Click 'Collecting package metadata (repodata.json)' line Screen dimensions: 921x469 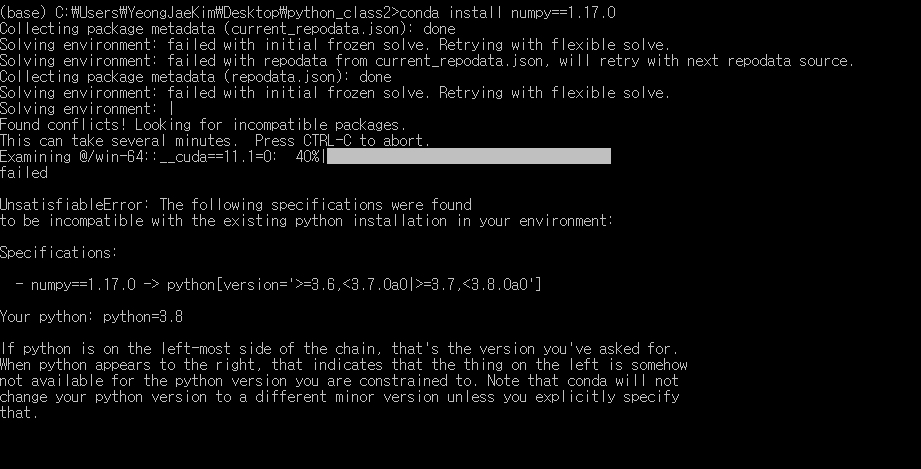coord(196,77)
